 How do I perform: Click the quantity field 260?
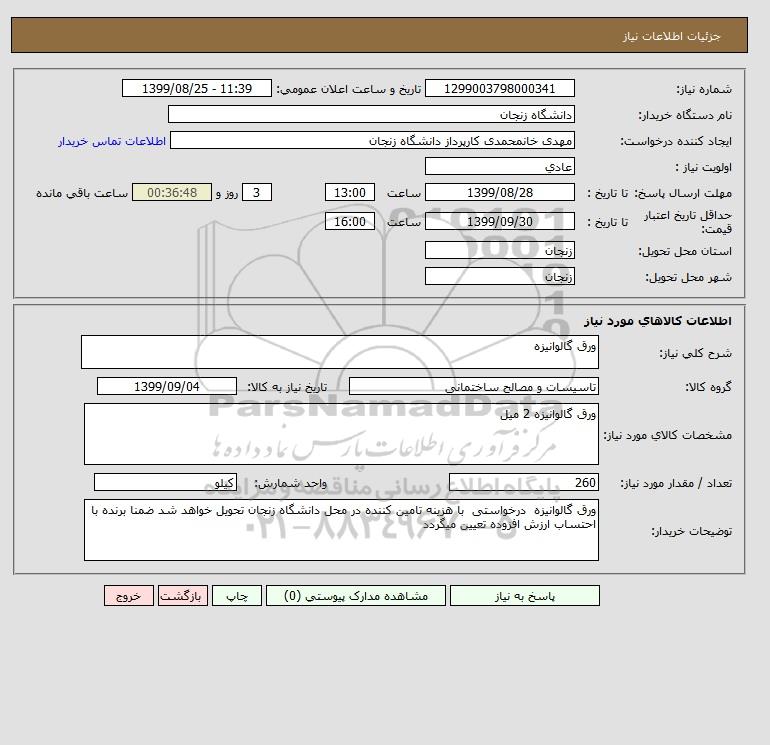(524, 483)
